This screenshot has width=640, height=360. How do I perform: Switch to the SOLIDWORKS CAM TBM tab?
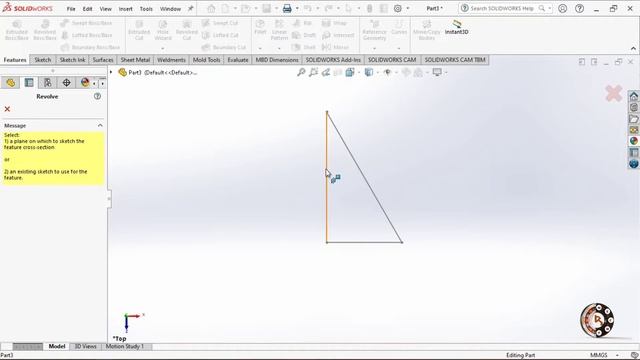tap(455, 60)
